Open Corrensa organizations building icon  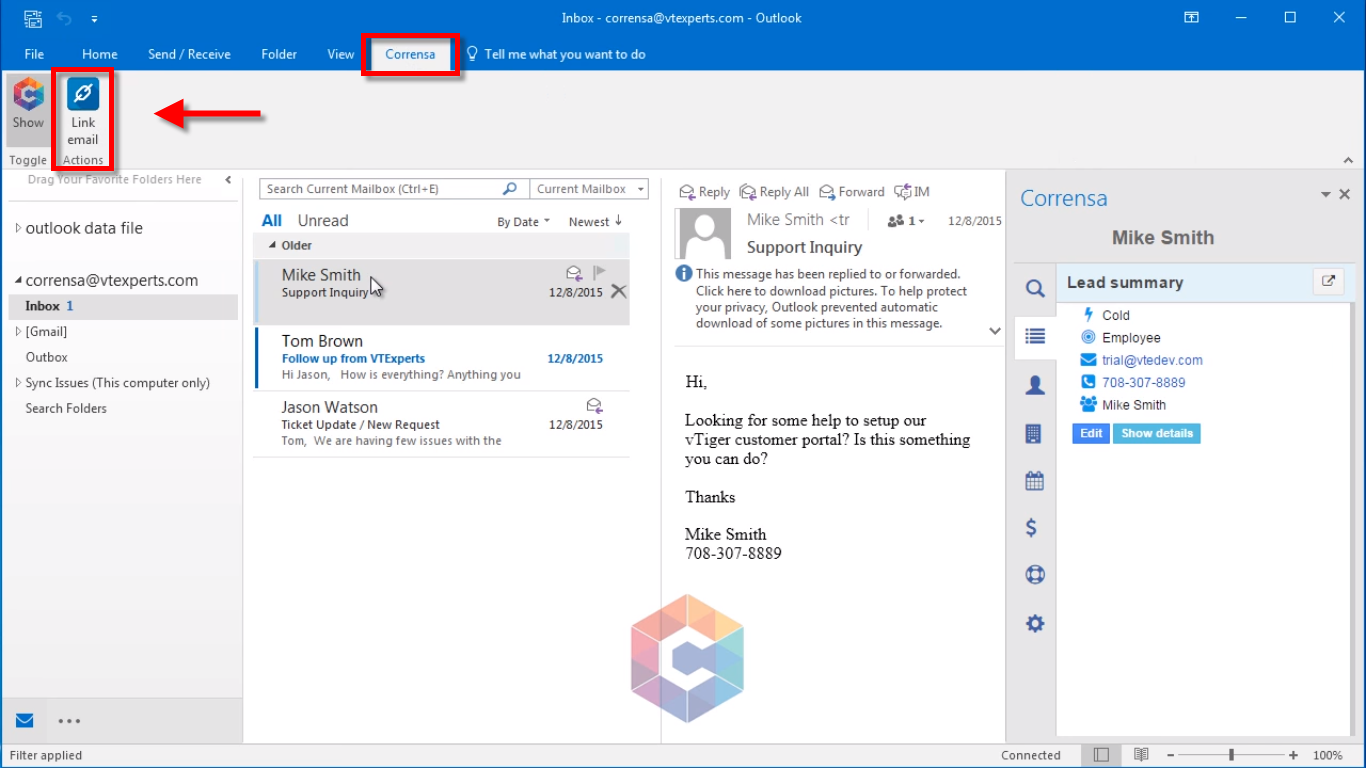(1035, 433)
